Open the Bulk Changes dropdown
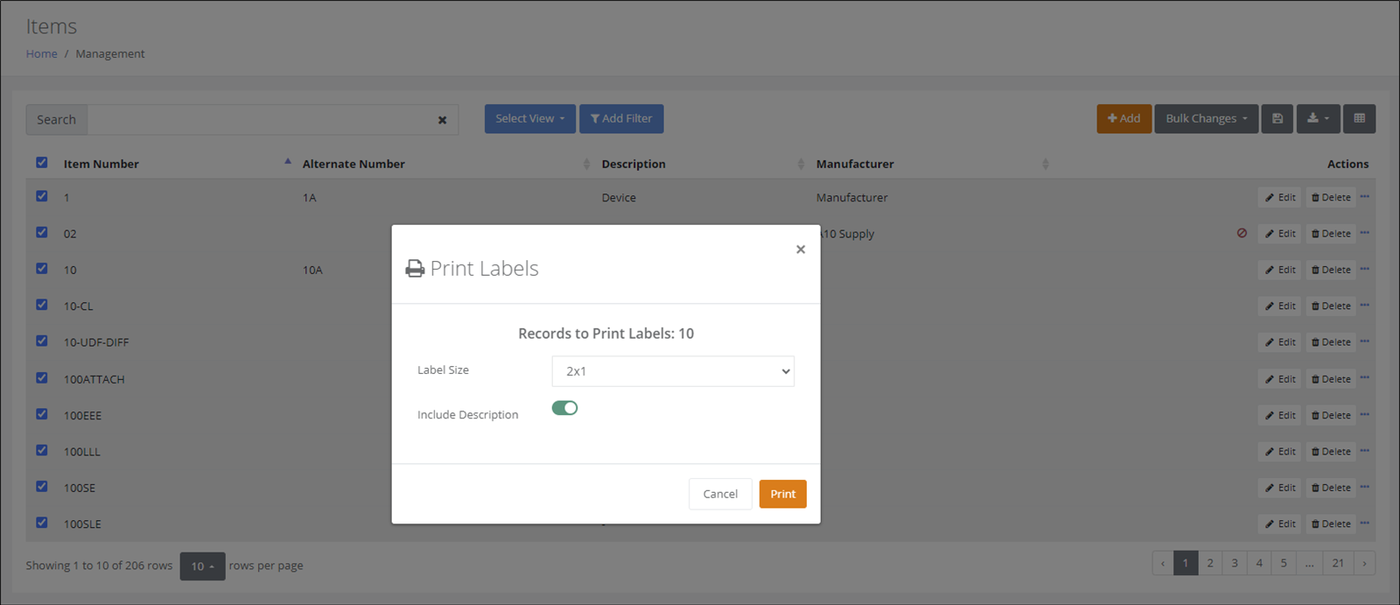This screenshot has height=605, width=1400. pyautogui.click(x=1206, y=119)
